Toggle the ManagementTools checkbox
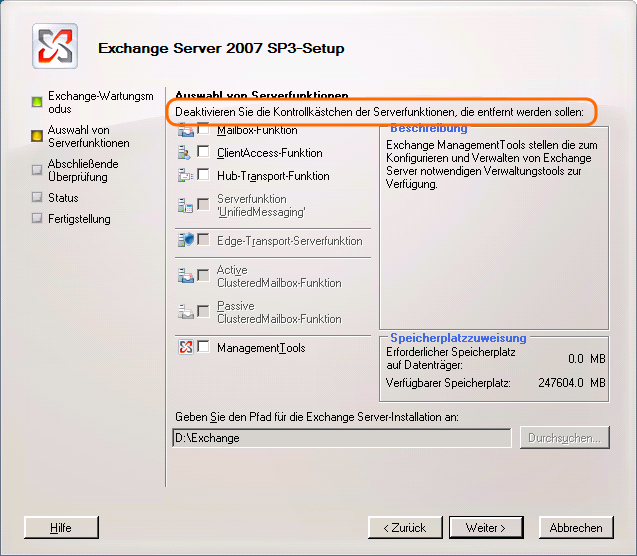 (204, 347)
